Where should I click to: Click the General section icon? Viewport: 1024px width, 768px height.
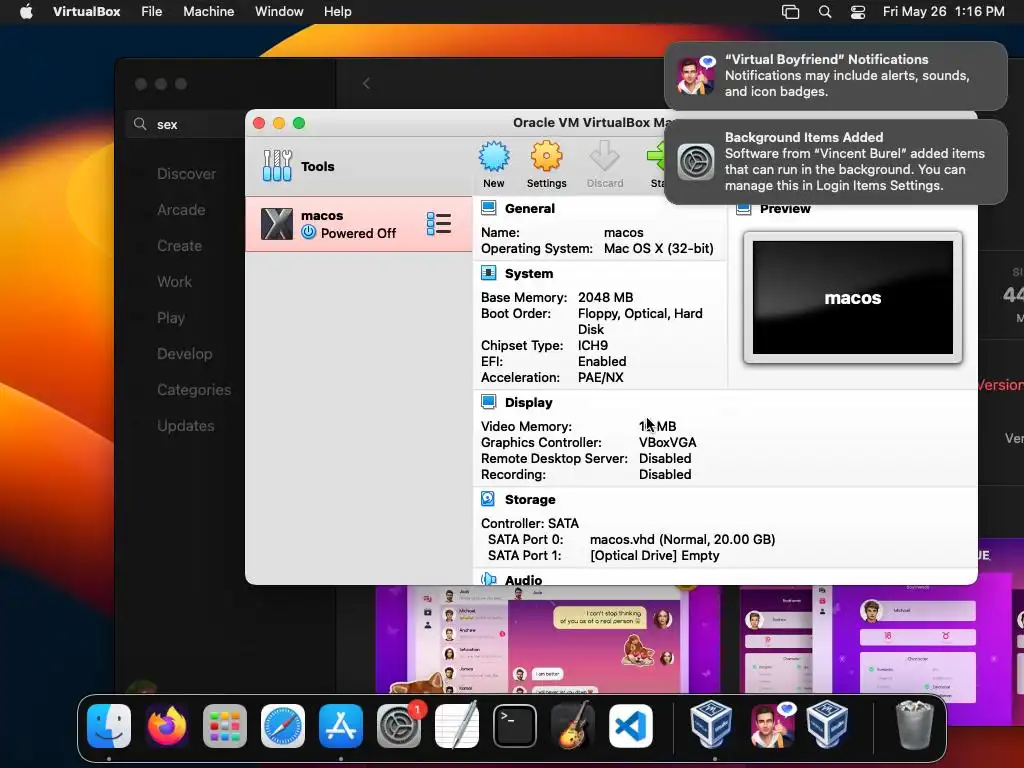coord(488,208)
